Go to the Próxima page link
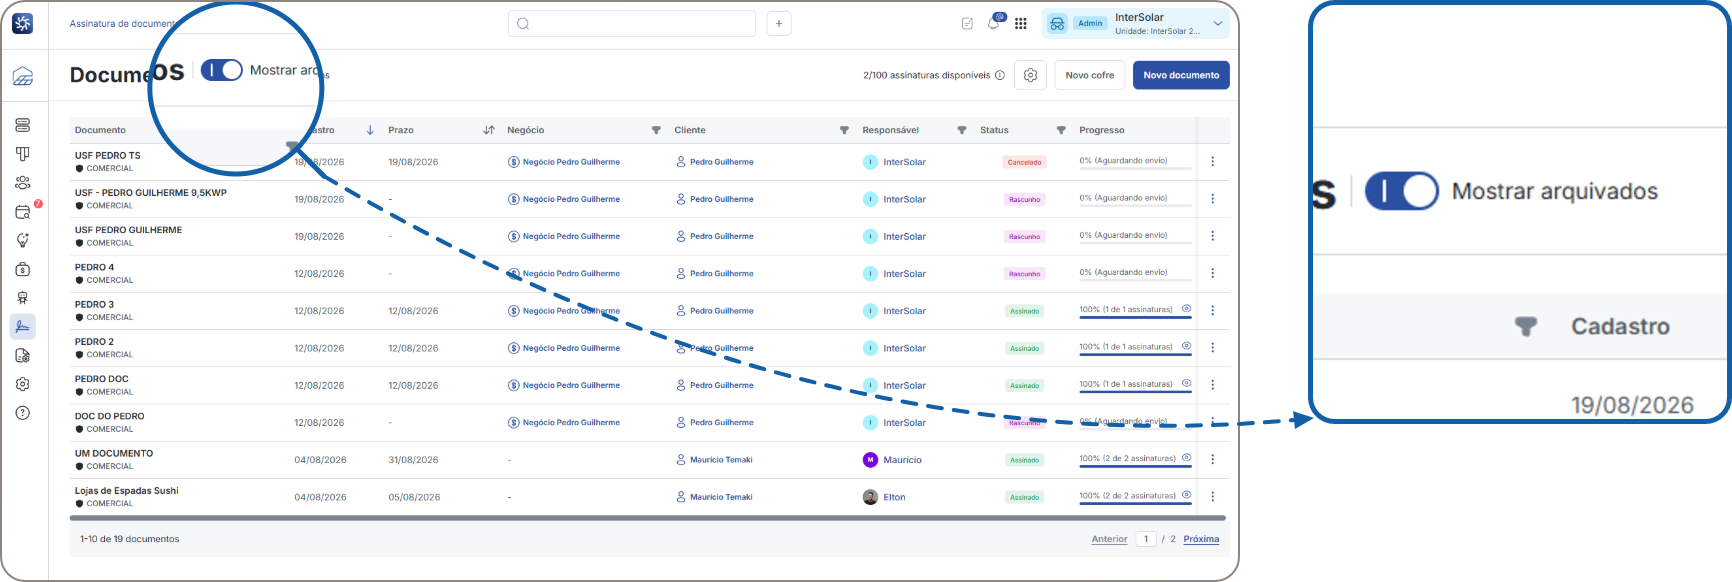The height and width of the screenshot is (582, 1732). tap(1201, 539)
